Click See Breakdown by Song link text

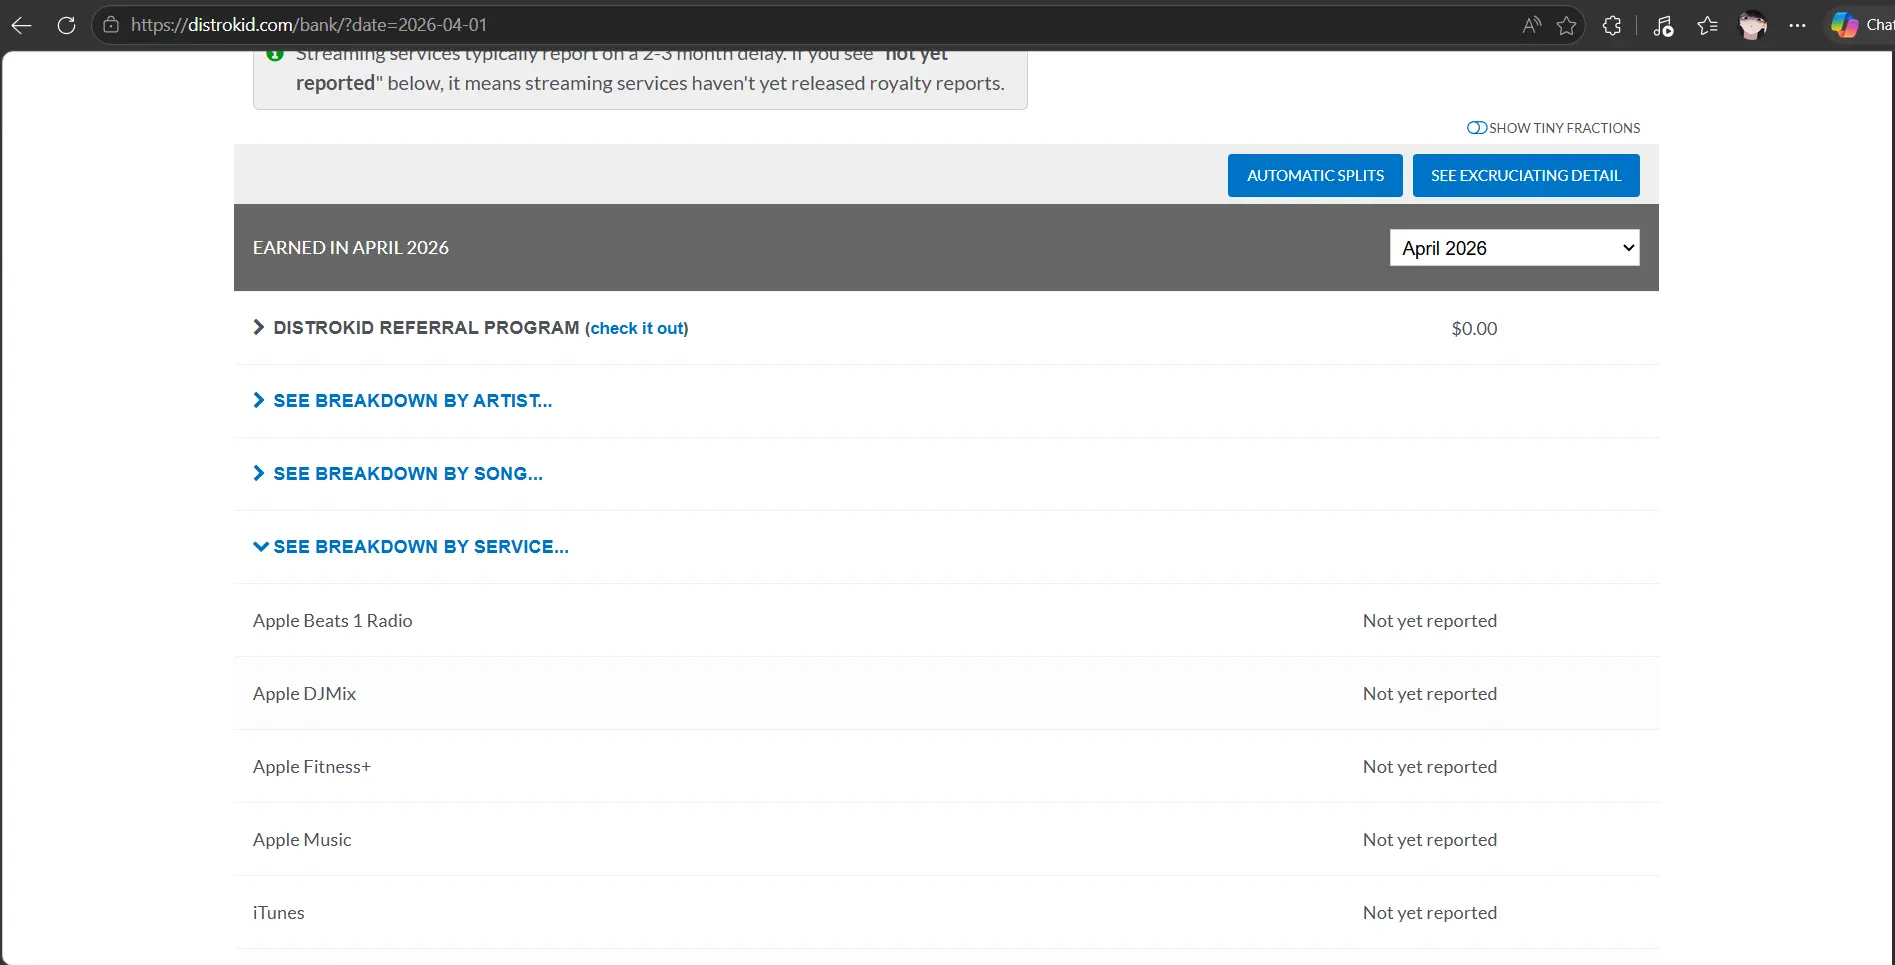point(408,474)
